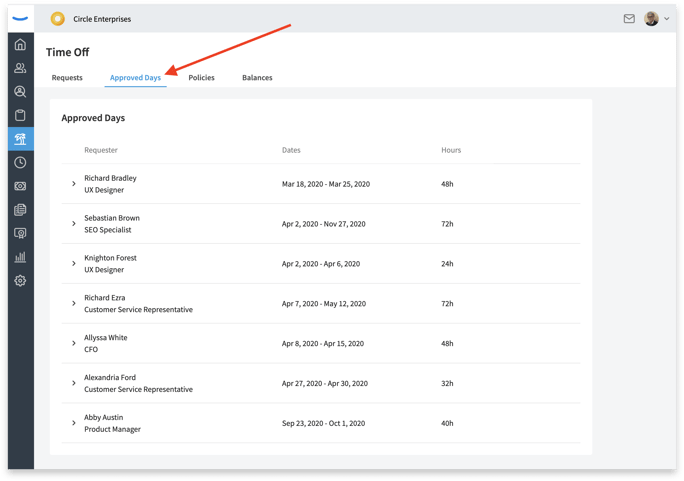Click the name Knighton Forest

110,258
